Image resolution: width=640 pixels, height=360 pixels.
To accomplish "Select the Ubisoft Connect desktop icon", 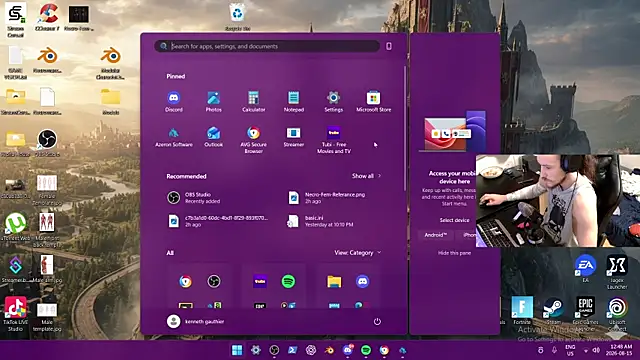I will tap(617, 313).
